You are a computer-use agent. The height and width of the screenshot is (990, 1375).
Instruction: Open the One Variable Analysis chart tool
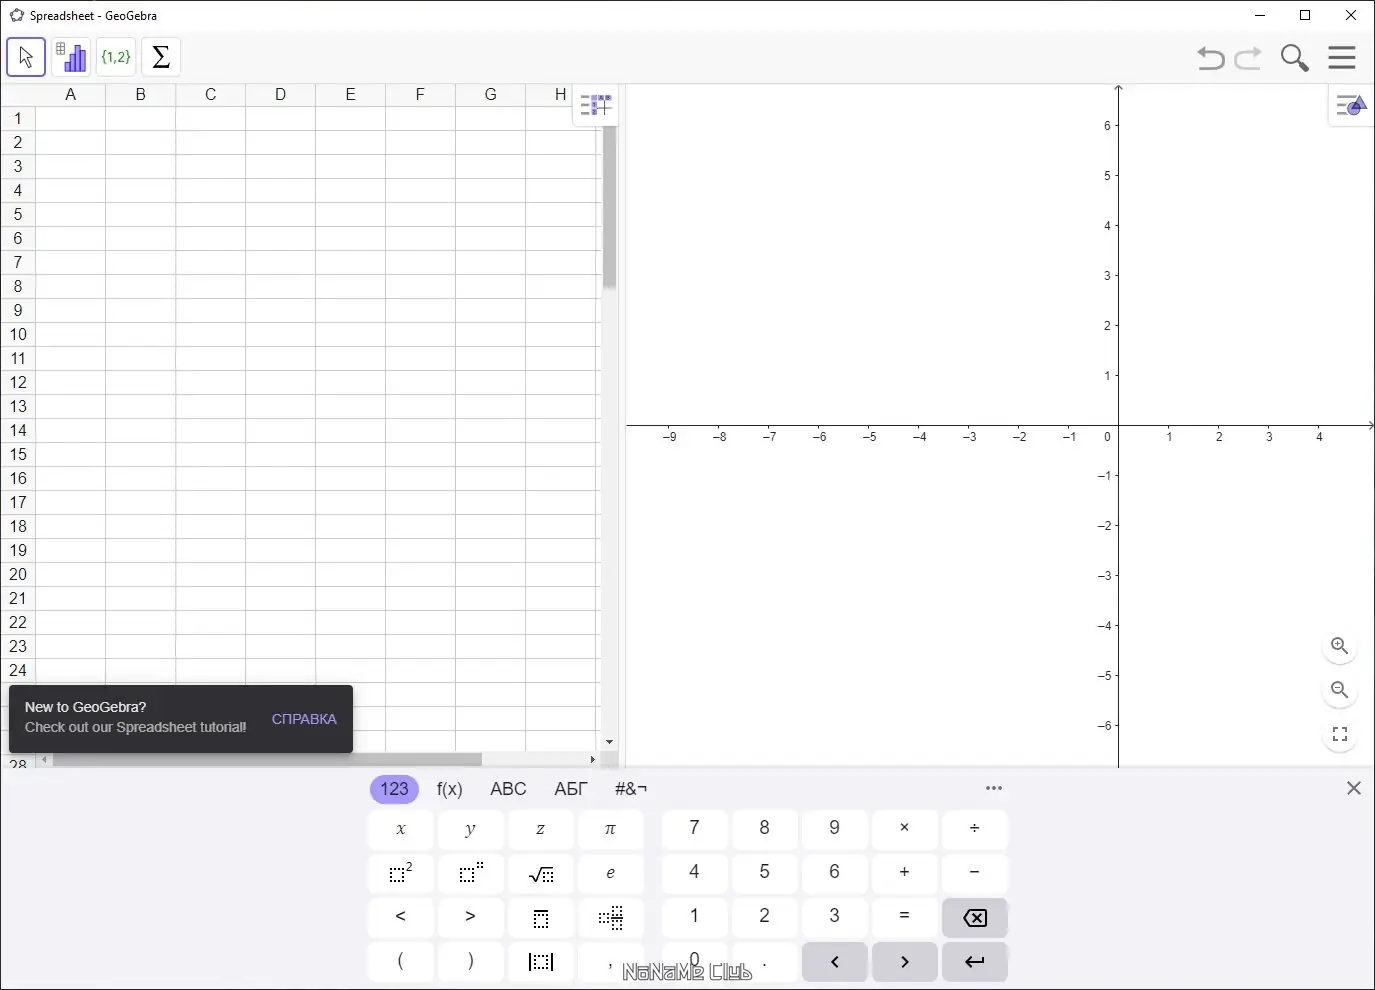click(x=71, y=57)
